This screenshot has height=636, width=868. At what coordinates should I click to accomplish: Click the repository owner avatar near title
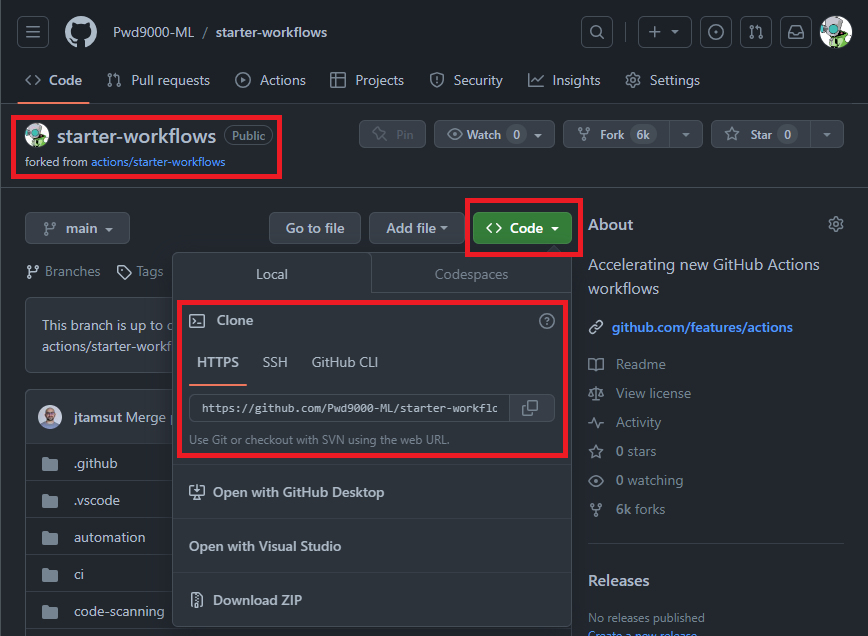click(37, 135)
